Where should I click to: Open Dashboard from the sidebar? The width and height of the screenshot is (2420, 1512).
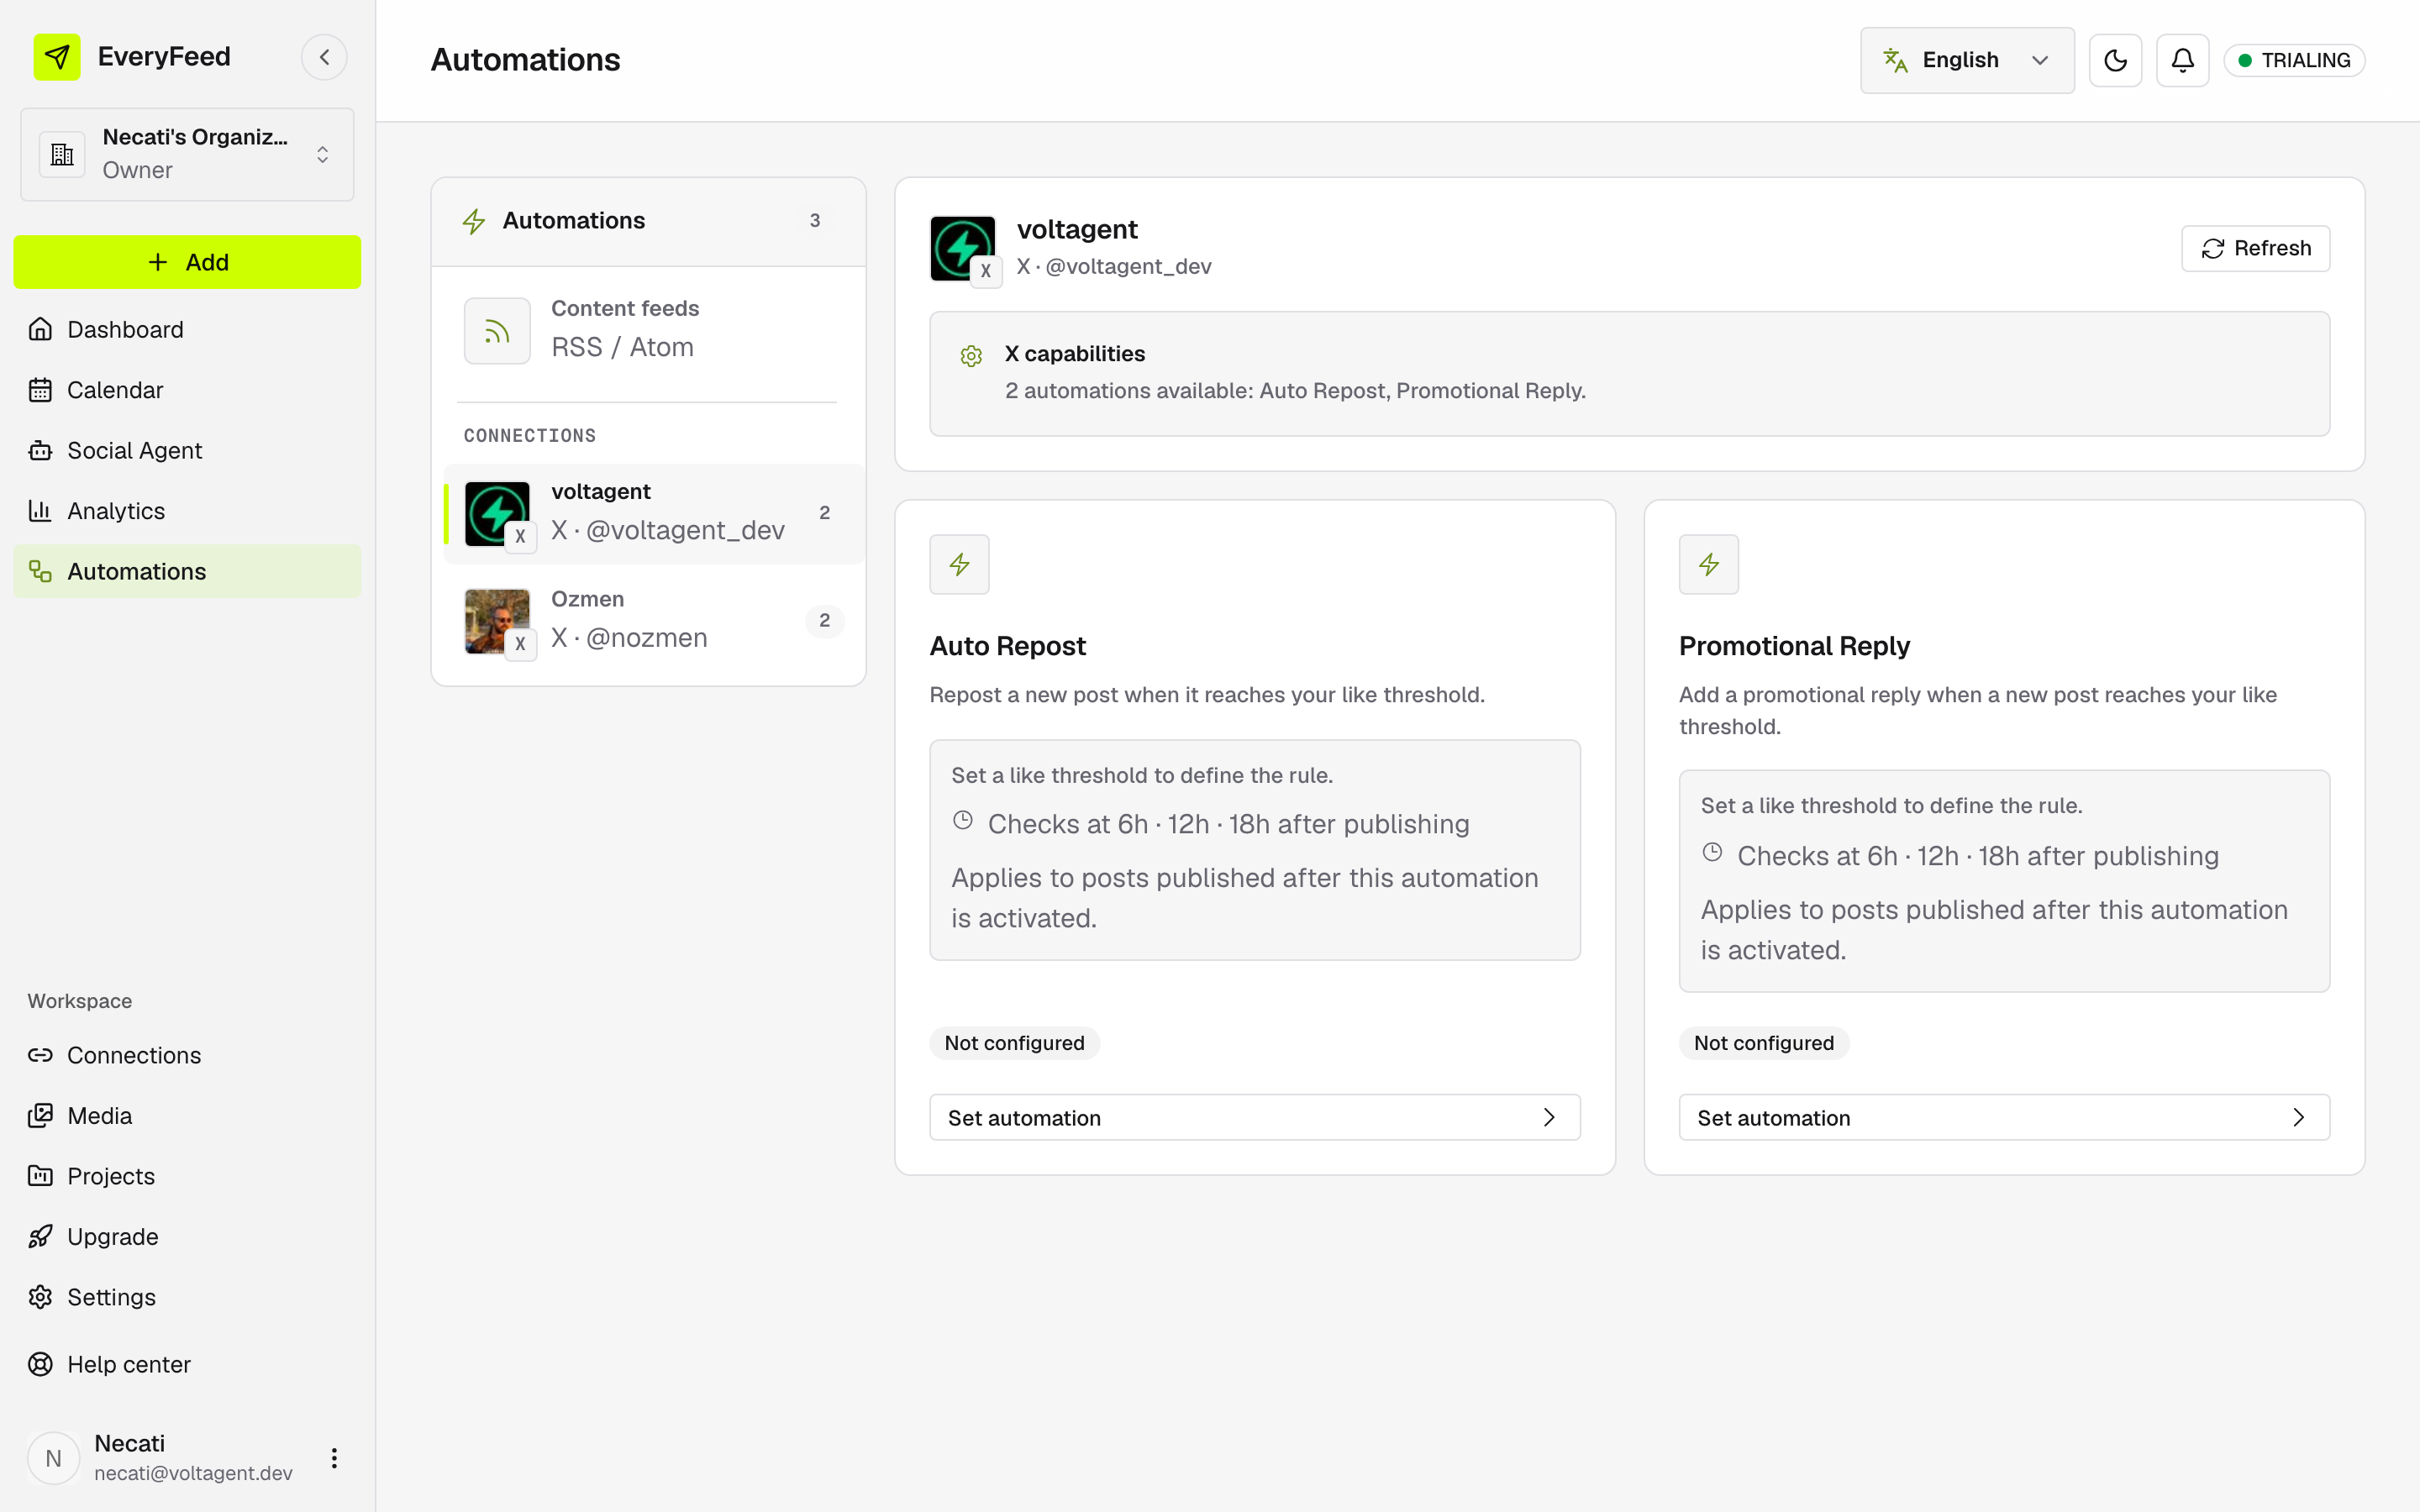(187, 329)
